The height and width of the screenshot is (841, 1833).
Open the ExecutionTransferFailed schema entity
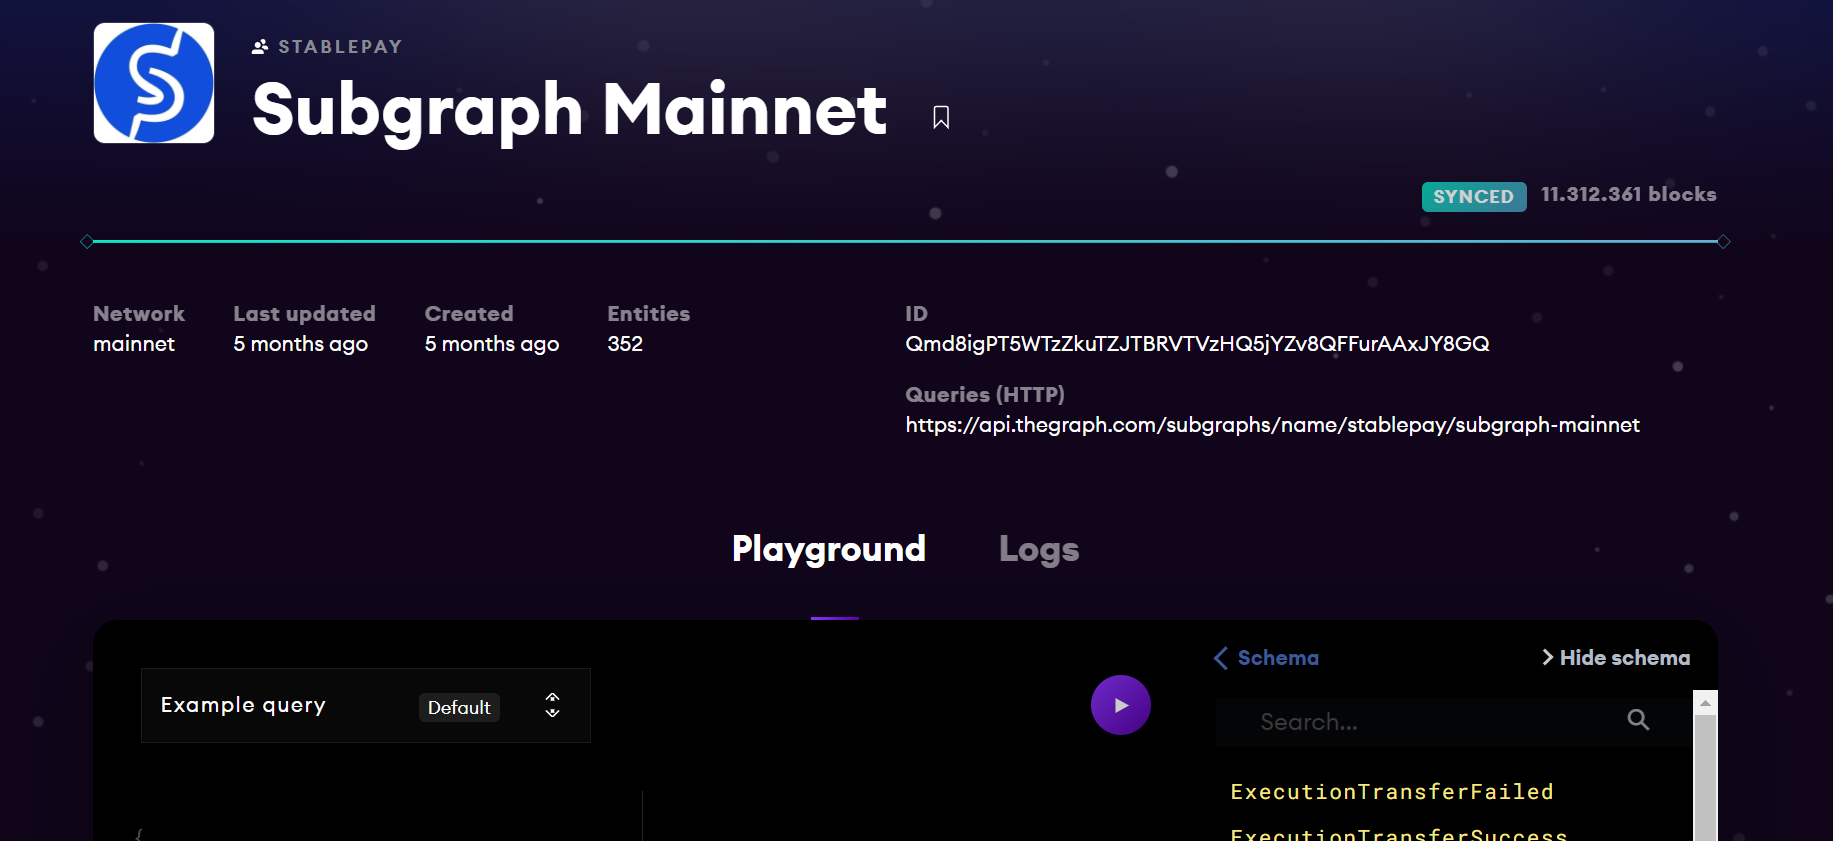[x=1392, y=792]
